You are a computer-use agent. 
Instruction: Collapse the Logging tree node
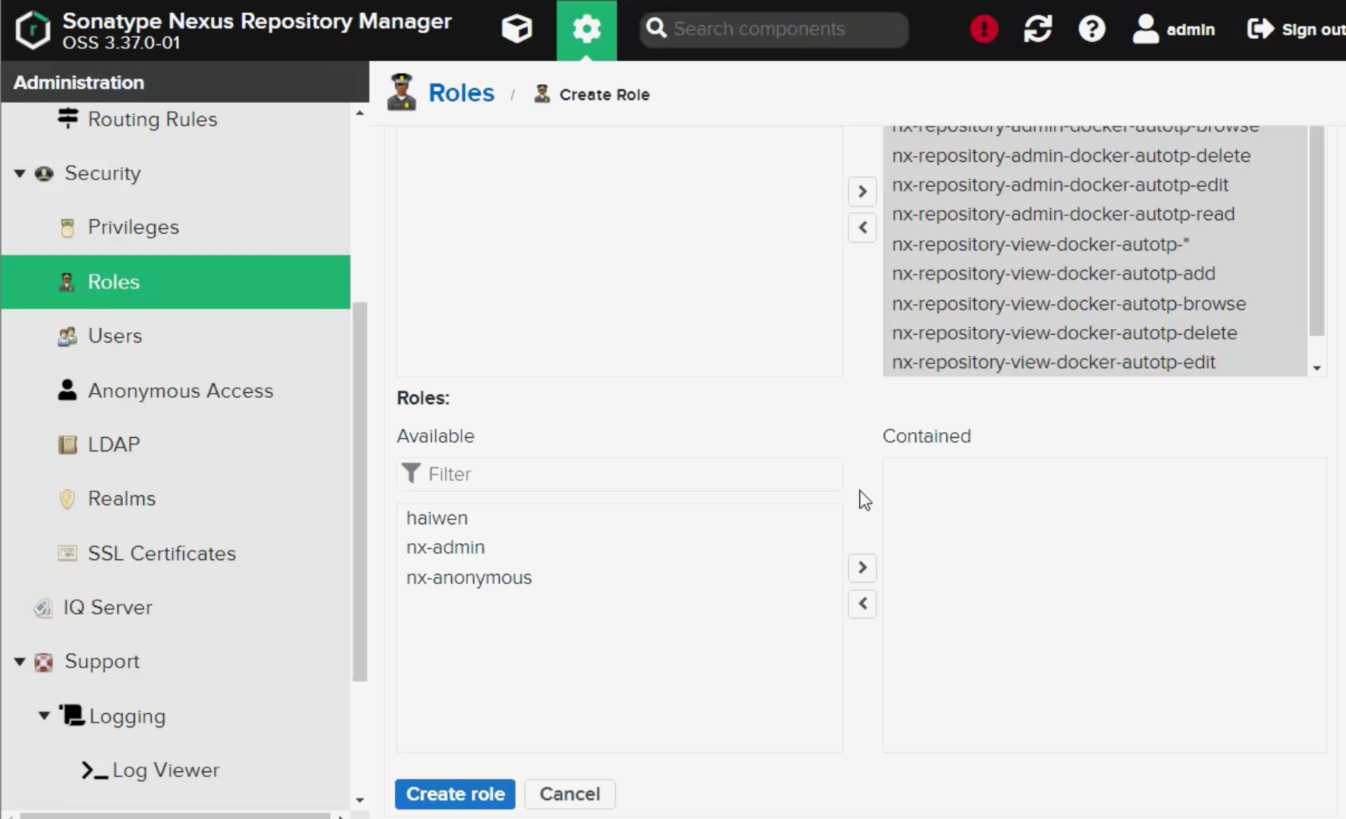tap(44, 716)
